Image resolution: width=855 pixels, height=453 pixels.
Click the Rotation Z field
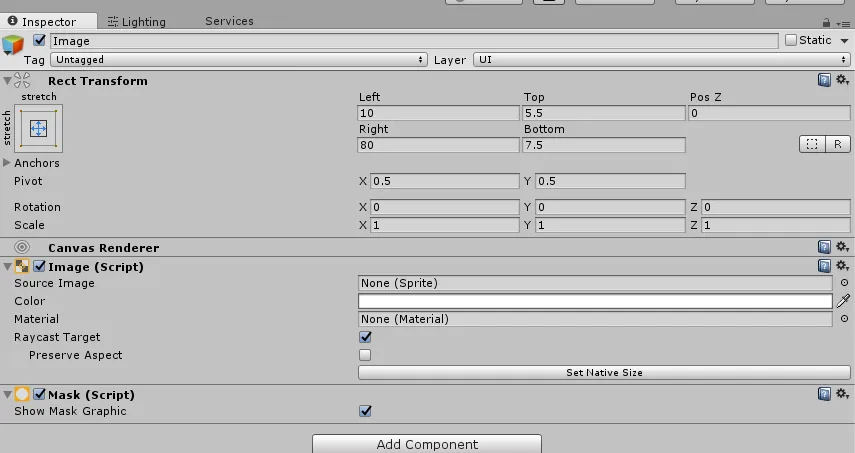point(775,207)
